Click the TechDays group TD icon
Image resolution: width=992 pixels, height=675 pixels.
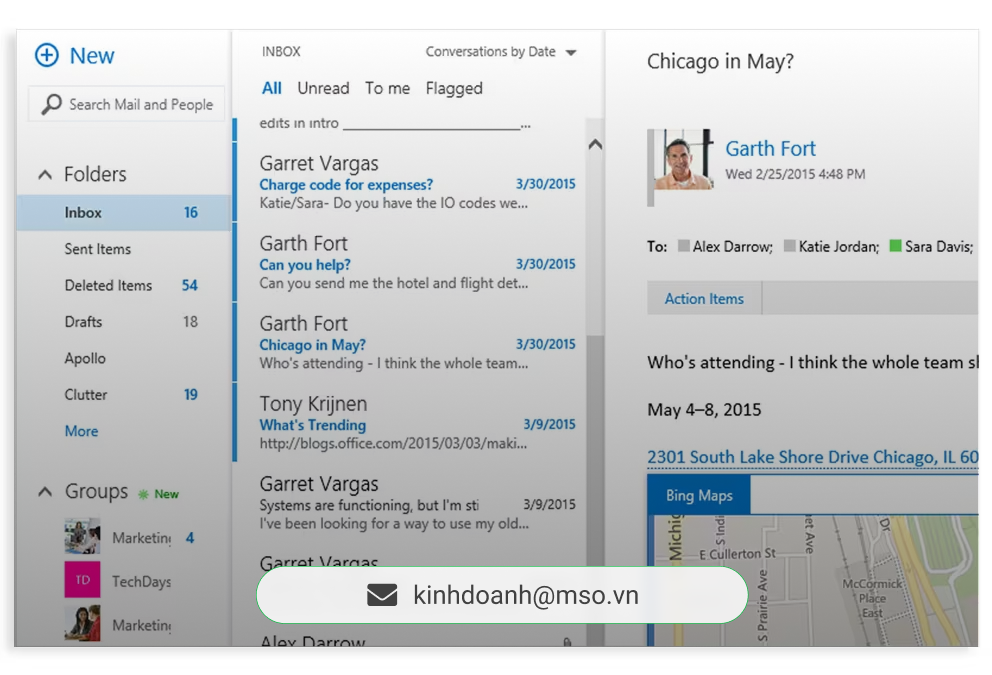82,580
